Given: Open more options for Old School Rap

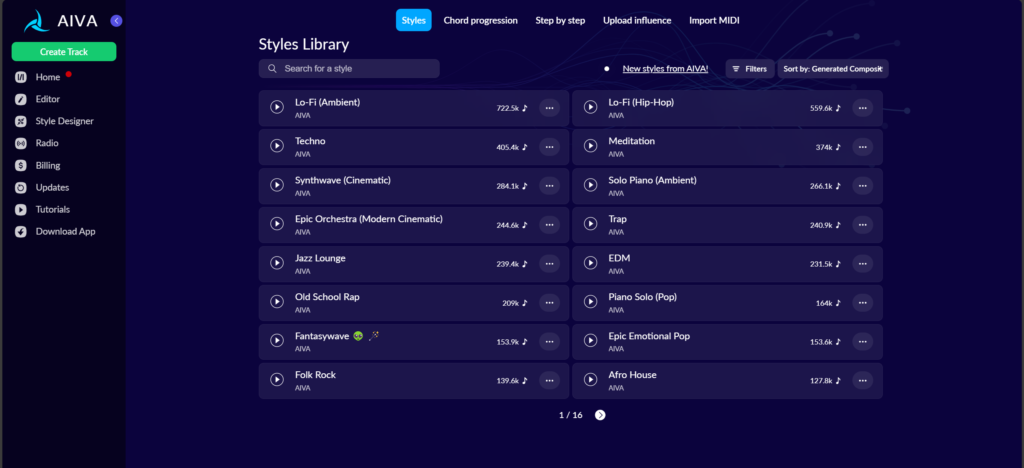Looking at the screenshot, I should (x=549, y=303).
